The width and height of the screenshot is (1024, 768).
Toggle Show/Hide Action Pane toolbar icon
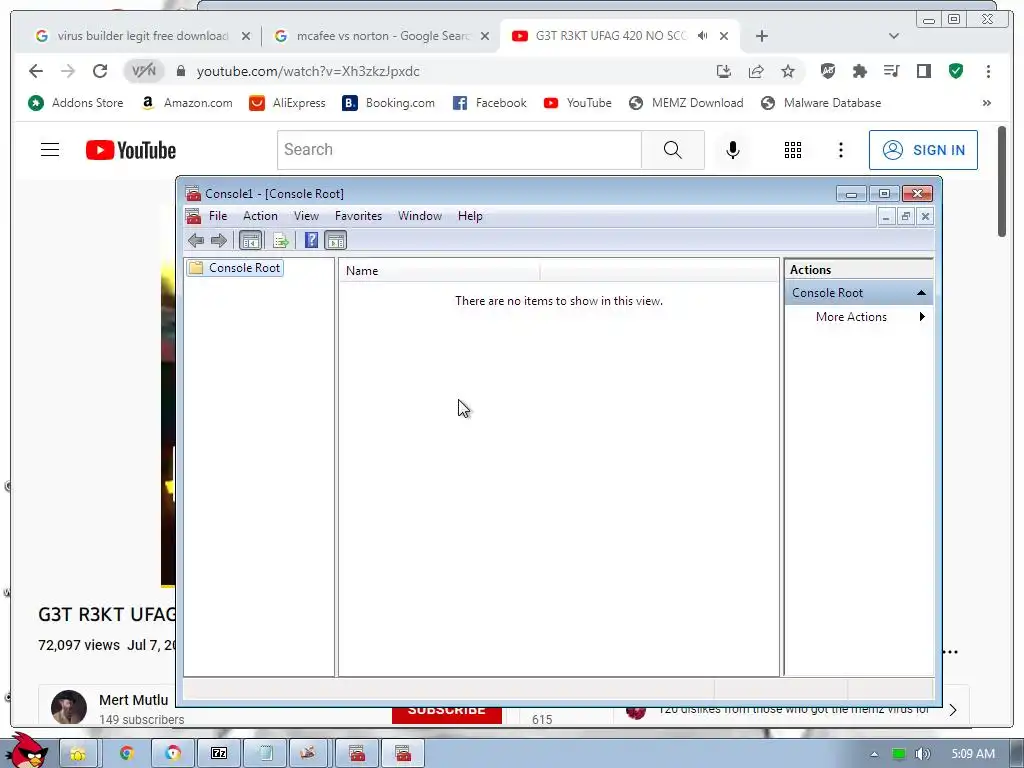click(x=336, y=240)
